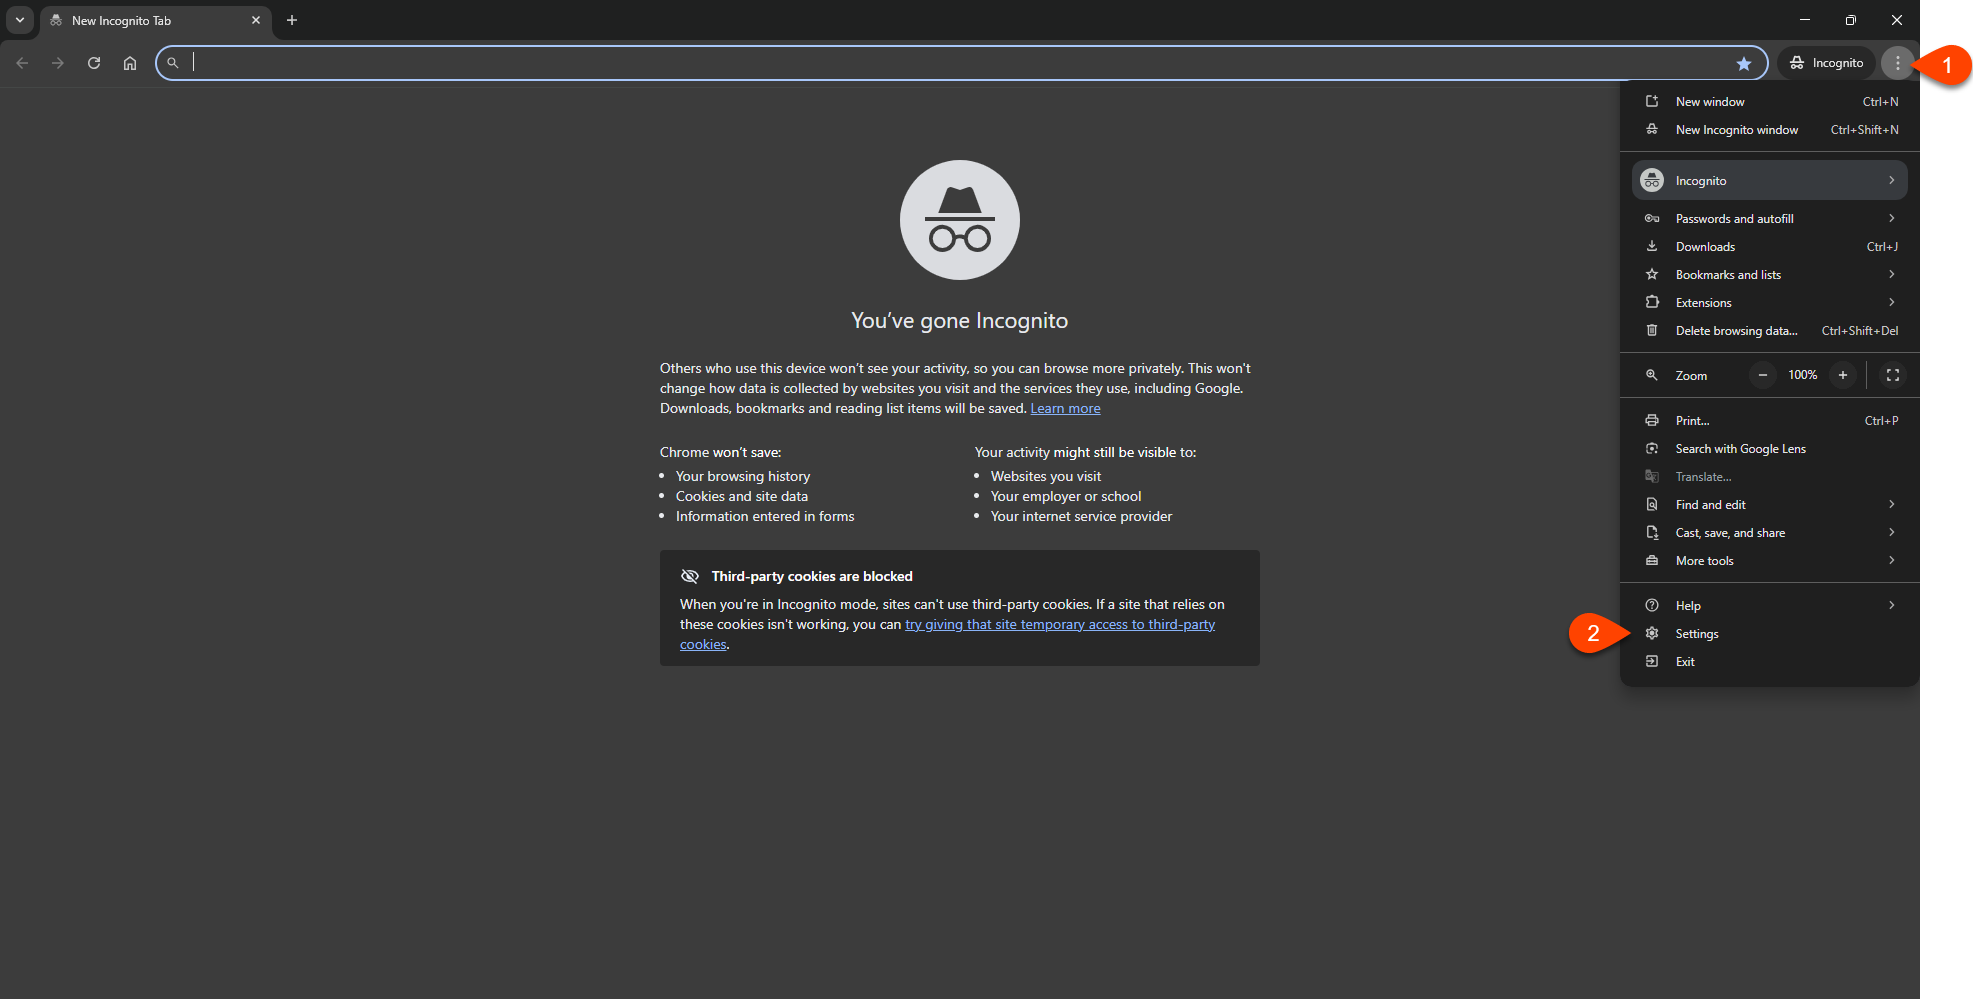The width and height of the screenshot is (1973, 999).
Task: Click the browser back arrow
Action: click(22, 63)
